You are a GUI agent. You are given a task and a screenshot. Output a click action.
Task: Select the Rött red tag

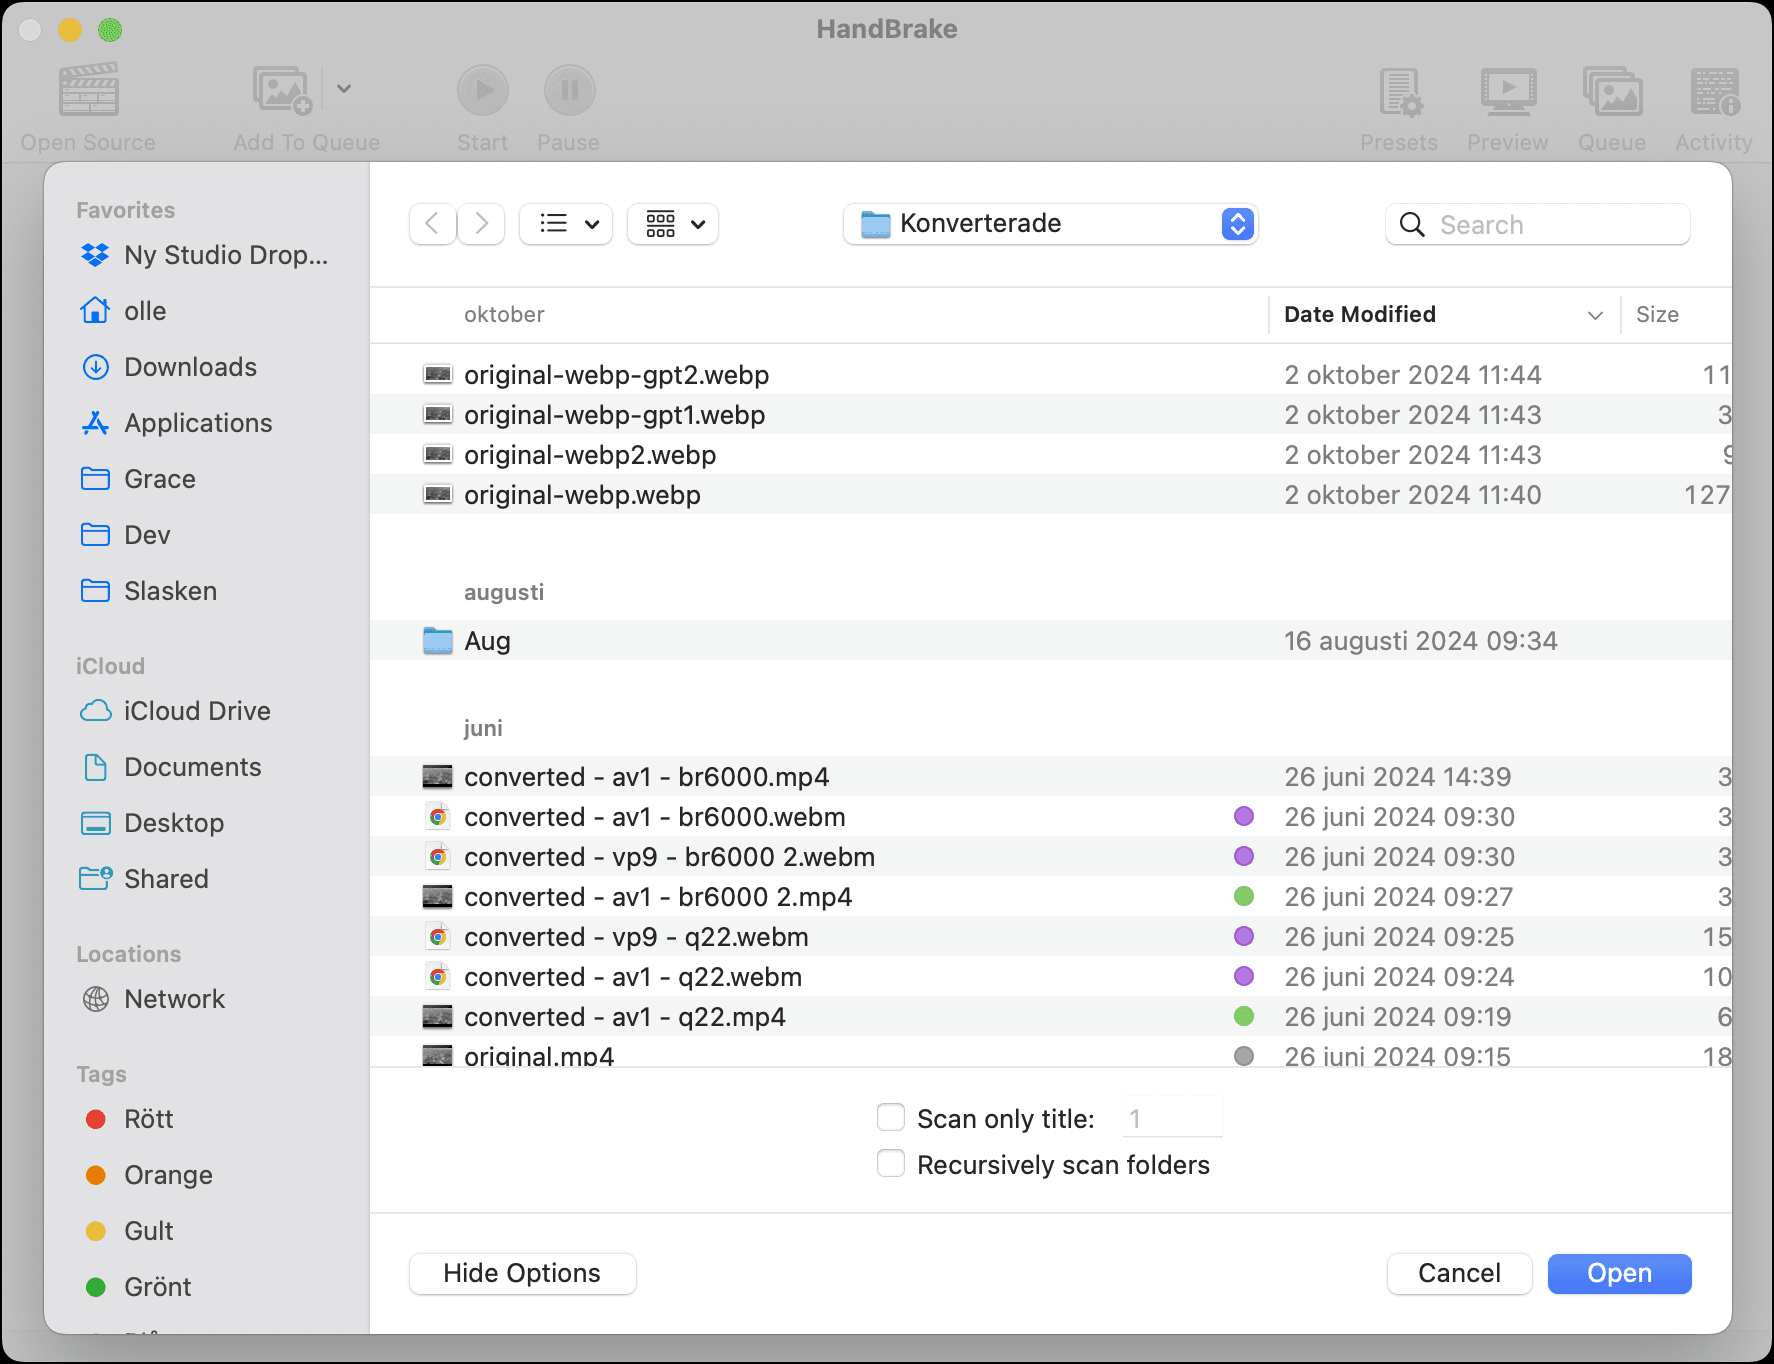(148, 1119)
